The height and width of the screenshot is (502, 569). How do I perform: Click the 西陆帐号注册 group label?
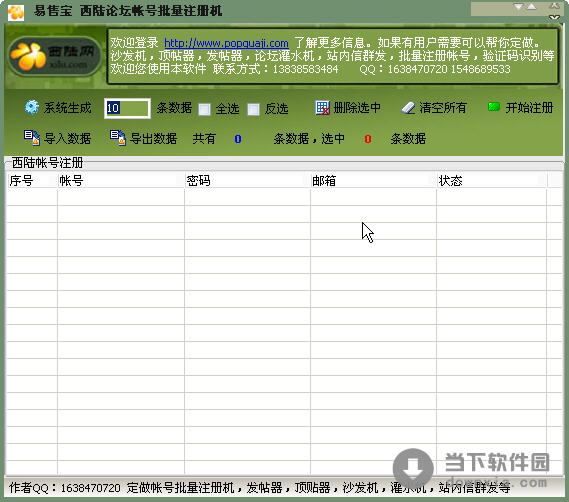(48, 163)
